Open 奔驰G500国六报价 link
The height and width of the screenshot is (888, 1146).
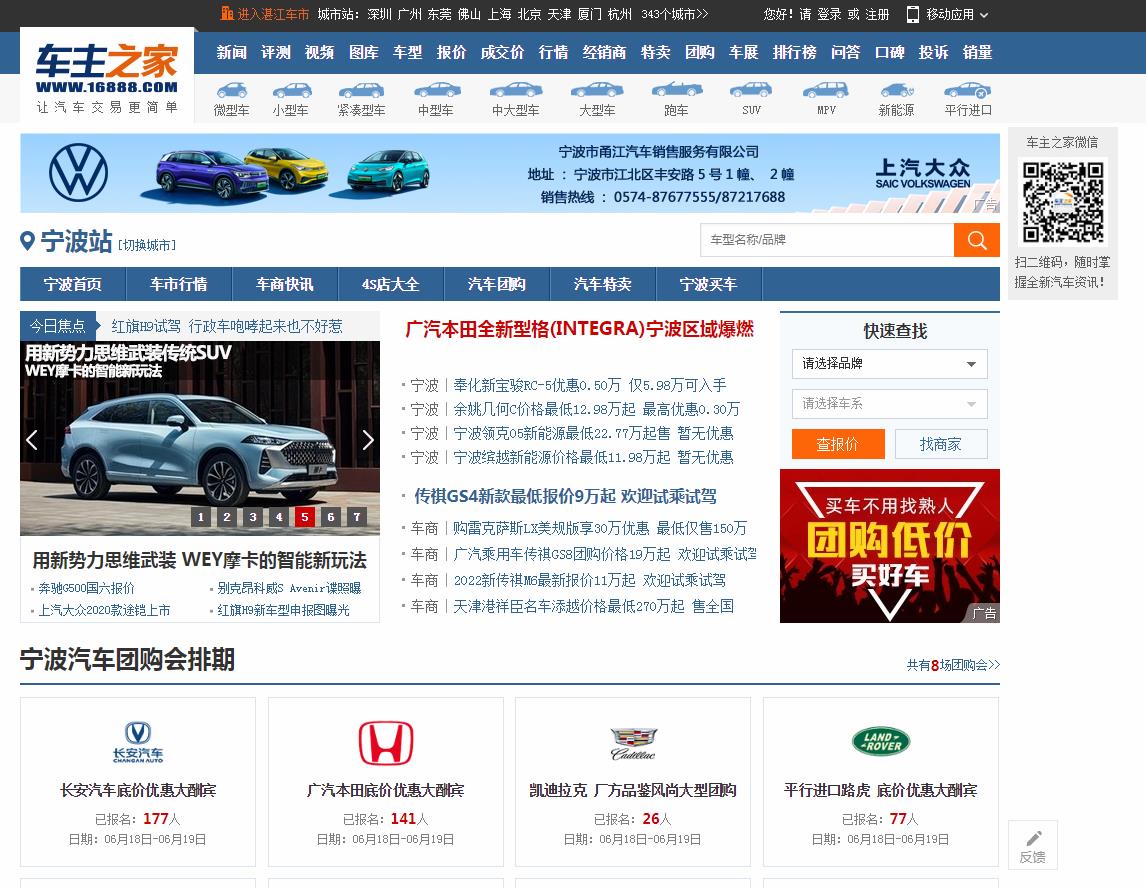pyautogui.click(x=86, y=588)
